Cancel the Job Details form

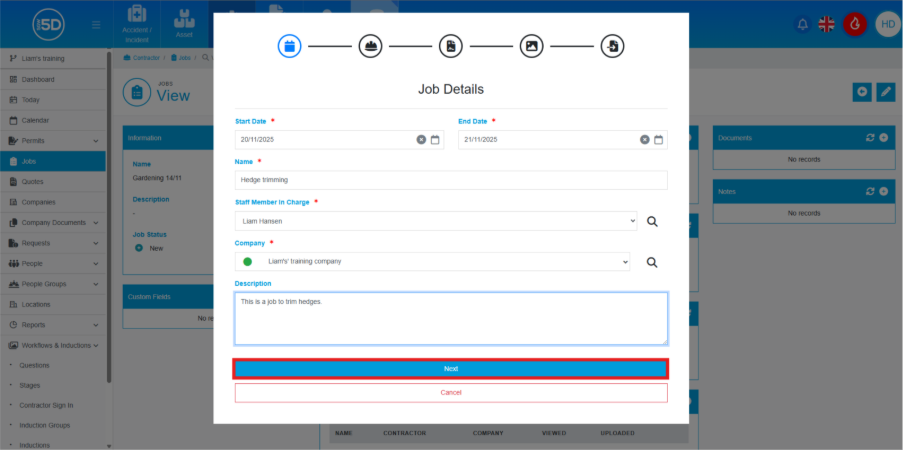click(x=451, y=392)
